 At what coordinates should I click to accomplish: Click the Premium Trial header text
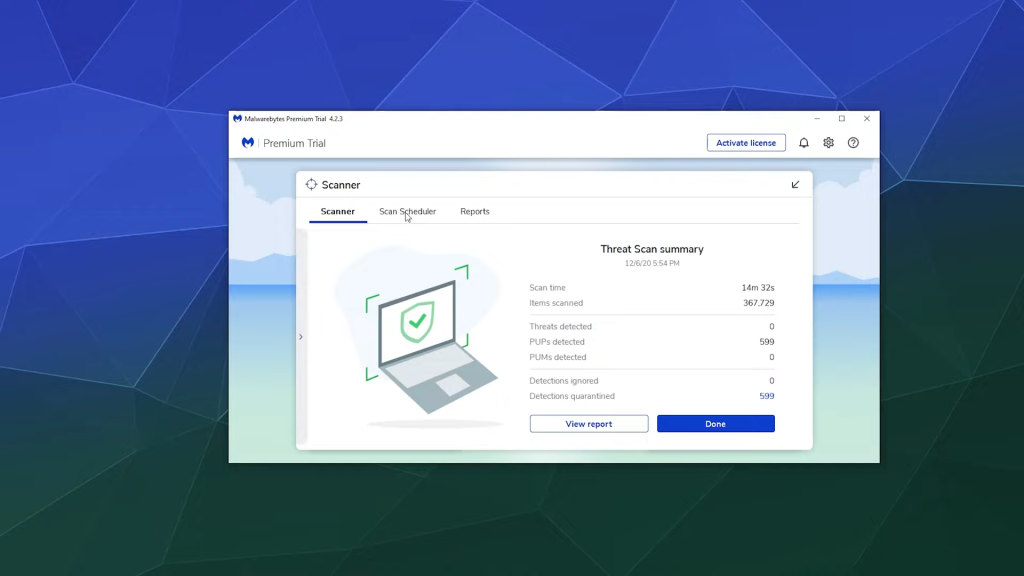tap(294, 143)
